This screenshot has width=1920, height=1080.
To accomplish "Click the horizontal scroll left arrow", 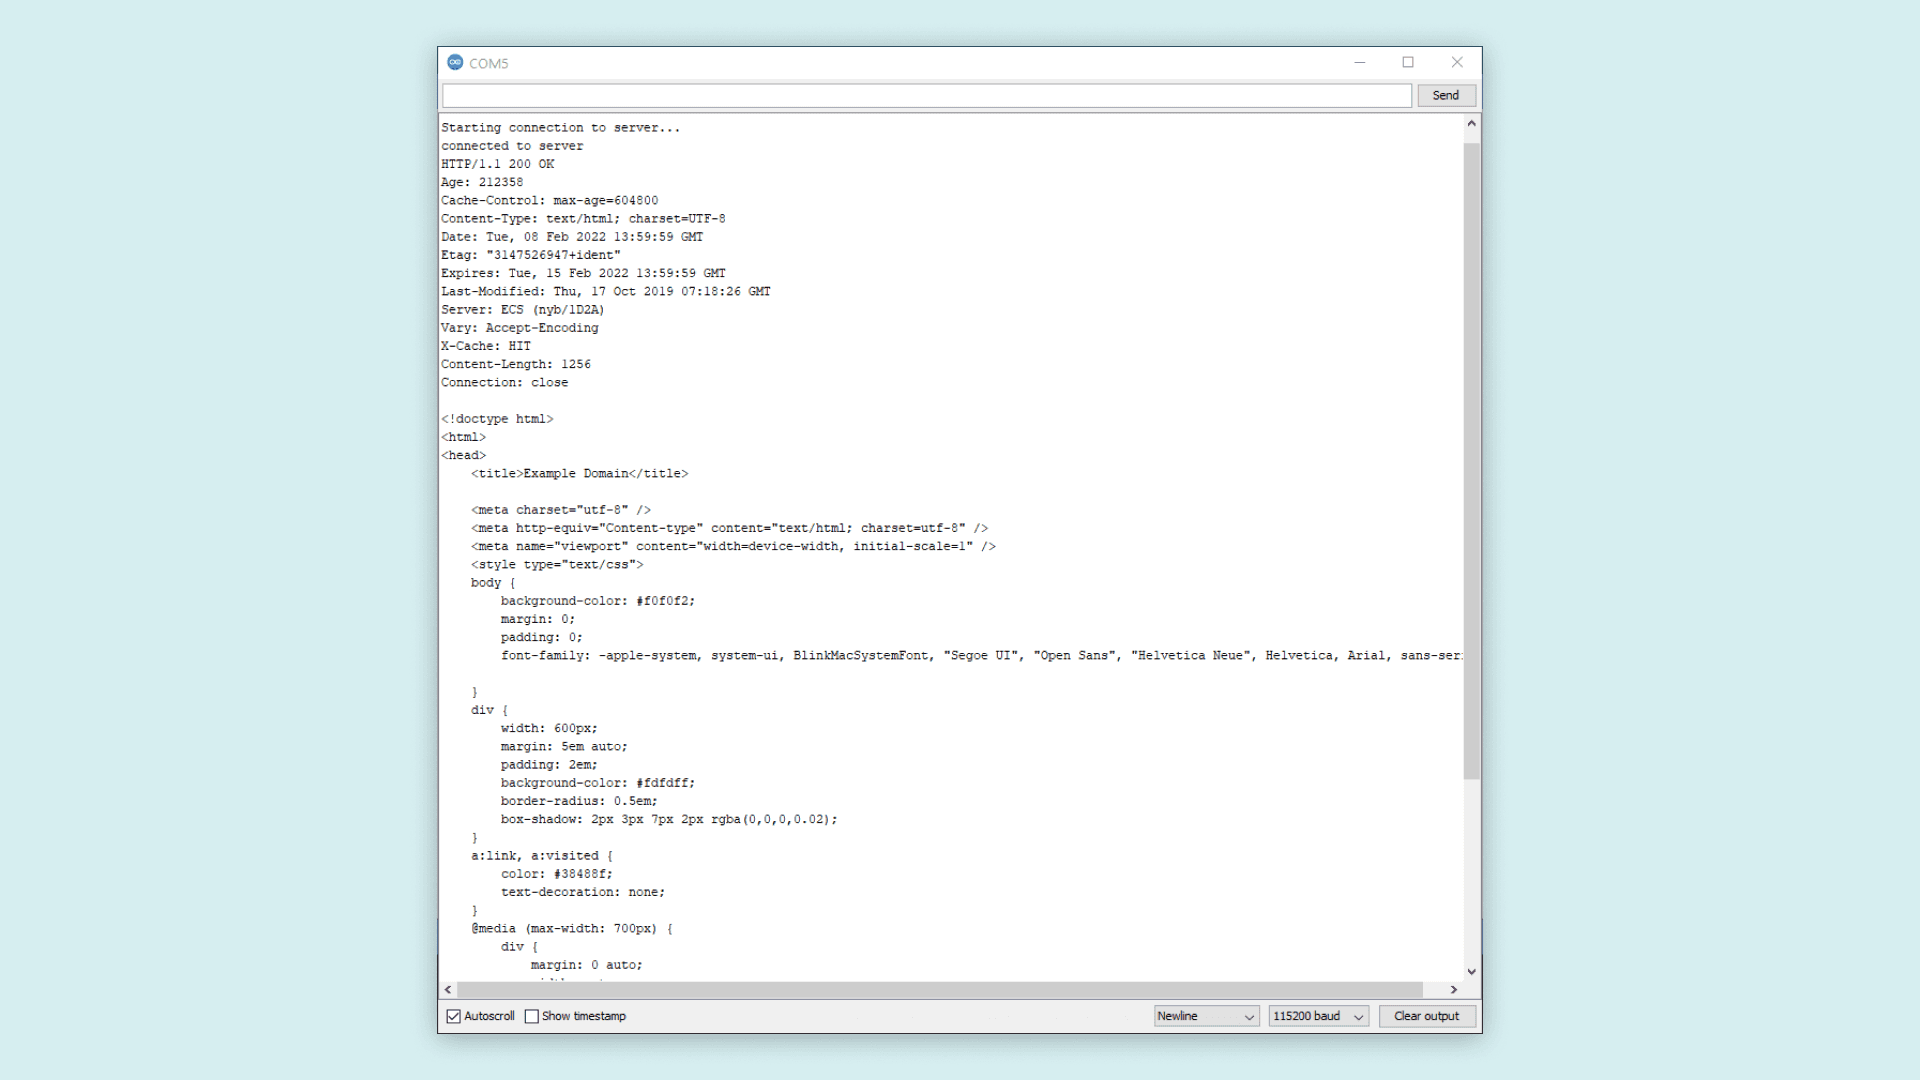I will point(448,989).
